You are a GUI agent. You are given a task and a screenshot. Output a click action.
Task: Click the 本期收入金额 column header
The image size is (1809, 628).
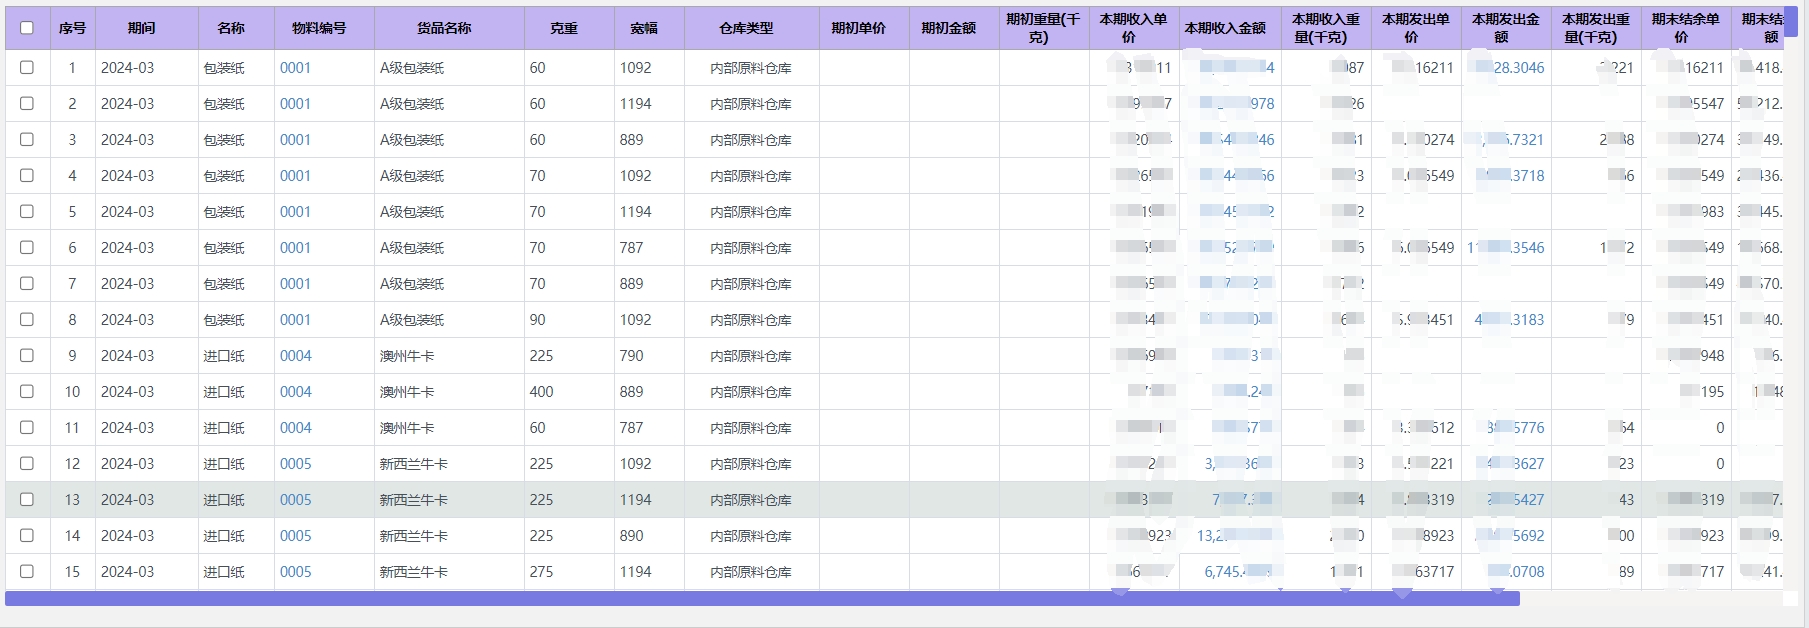[x=1225, y=28]
